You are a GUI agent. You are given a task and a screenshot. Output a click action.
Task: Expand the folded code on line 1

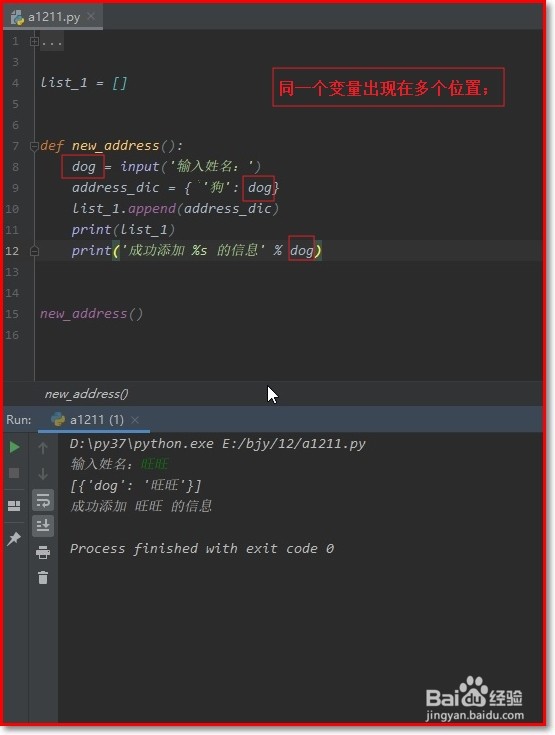click(x=34, y=42)
